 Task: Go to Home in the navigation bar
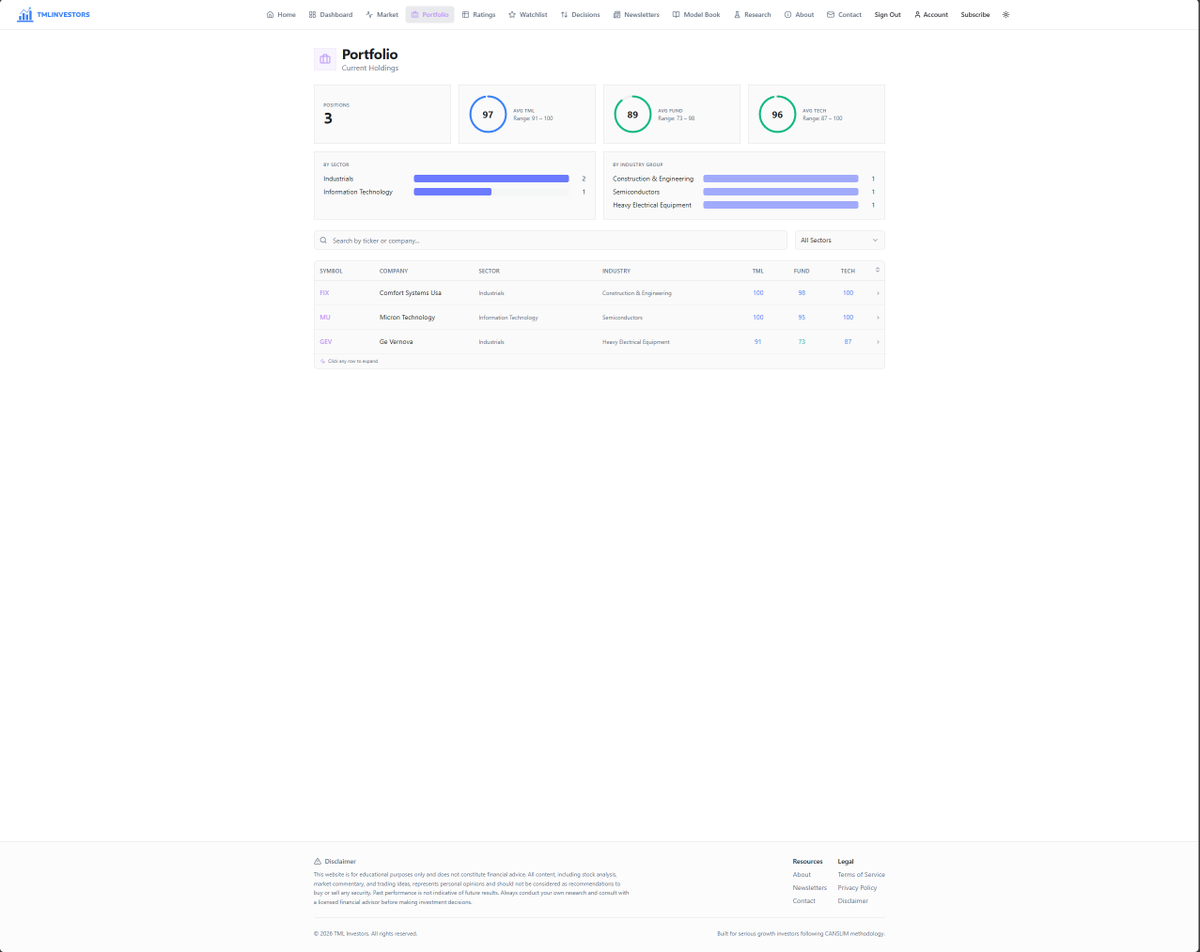pos(281,15)
